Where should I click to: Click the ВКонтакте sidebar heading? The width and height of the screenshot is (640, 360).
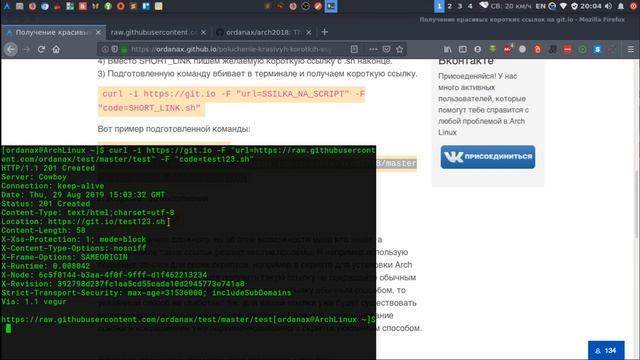466,62
